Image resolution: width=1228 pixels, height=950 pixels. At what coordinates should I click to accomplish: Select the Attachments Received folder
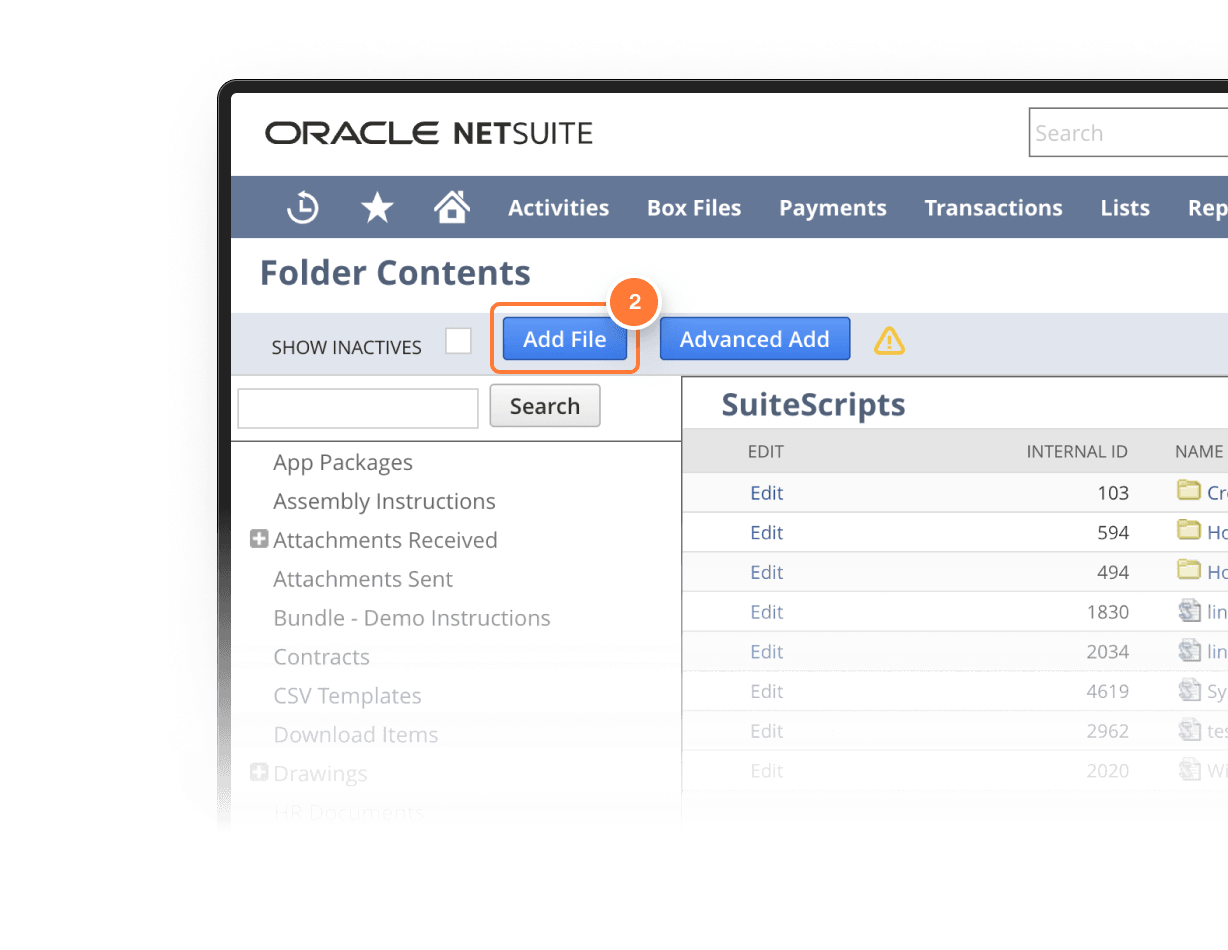click(385, 540)
